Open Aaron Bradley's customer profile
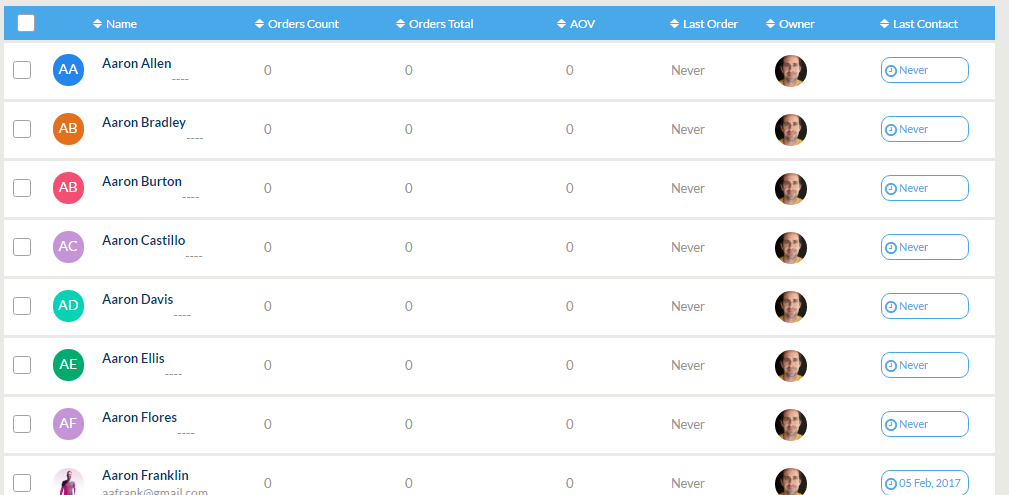The width and height of the screenshot is (1009, 495). pos(144,122)
